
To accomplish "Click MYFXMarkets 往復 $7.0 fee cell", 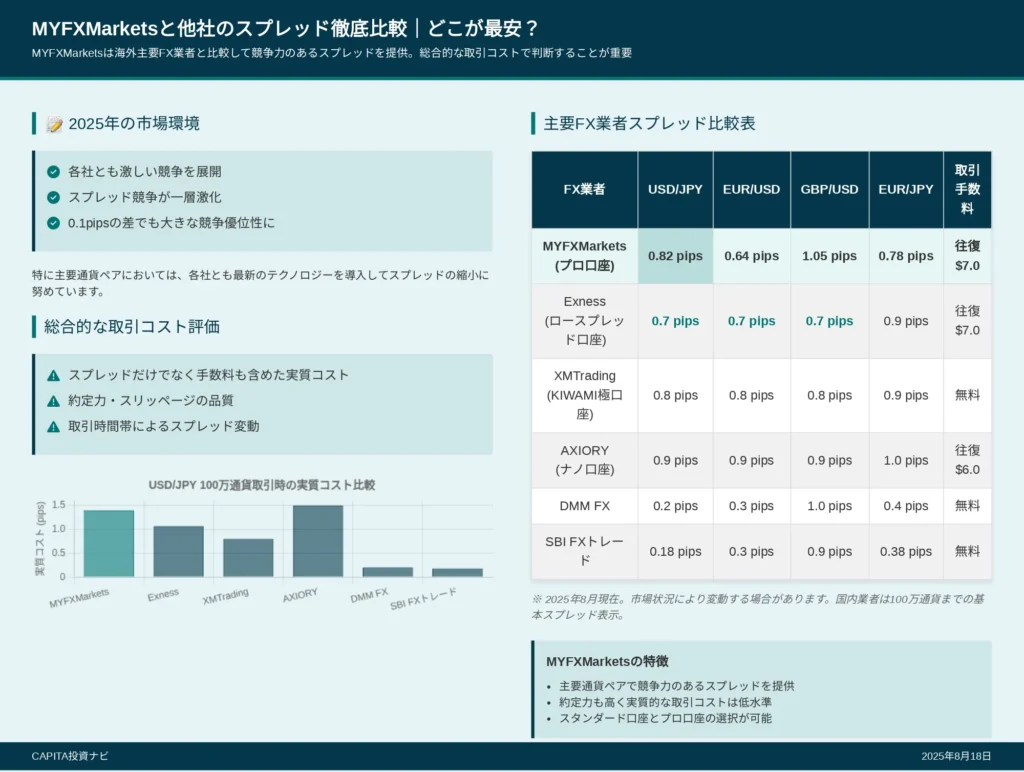I will coord(967,256).
